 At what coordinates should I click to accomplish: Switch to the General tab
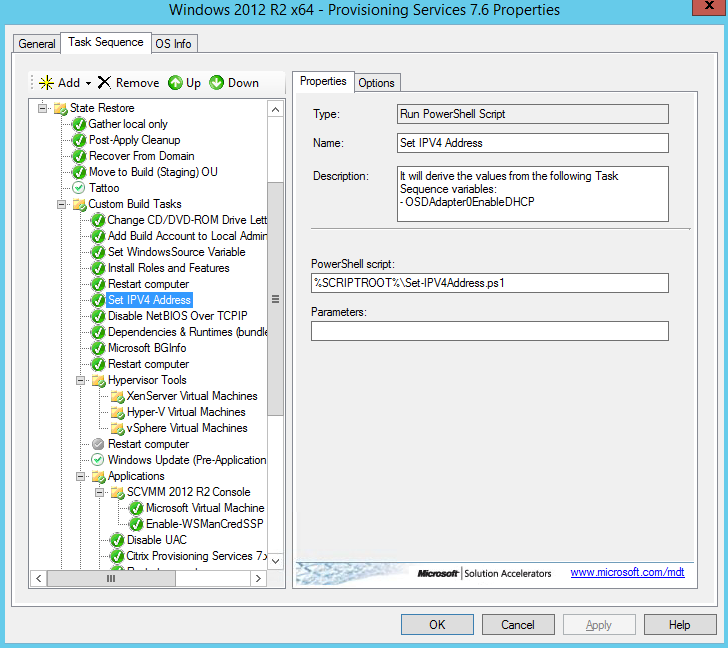[x=37, y=44]
